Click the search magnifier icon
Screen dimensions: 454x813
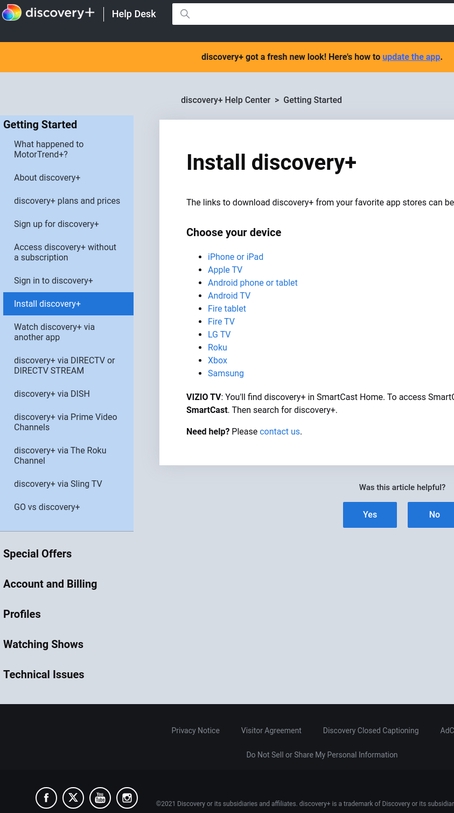(x=185, y=14)
